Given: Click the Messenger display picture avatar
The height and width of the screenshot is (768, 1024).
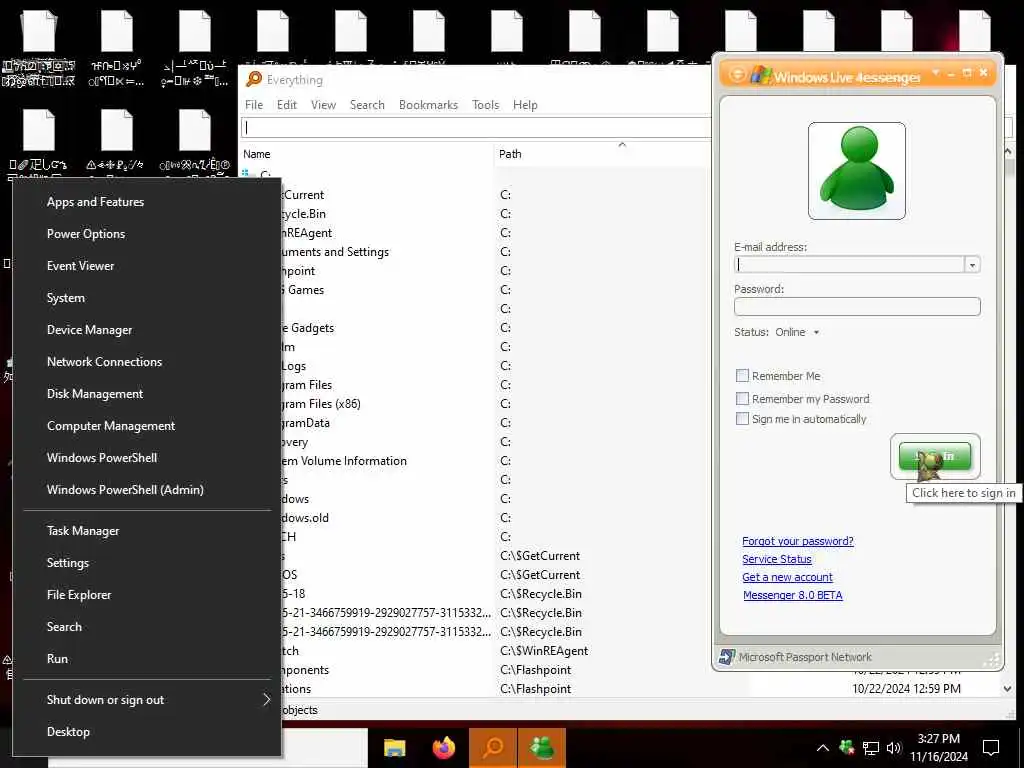Looking at the screenshot, I should click(856, 170).
